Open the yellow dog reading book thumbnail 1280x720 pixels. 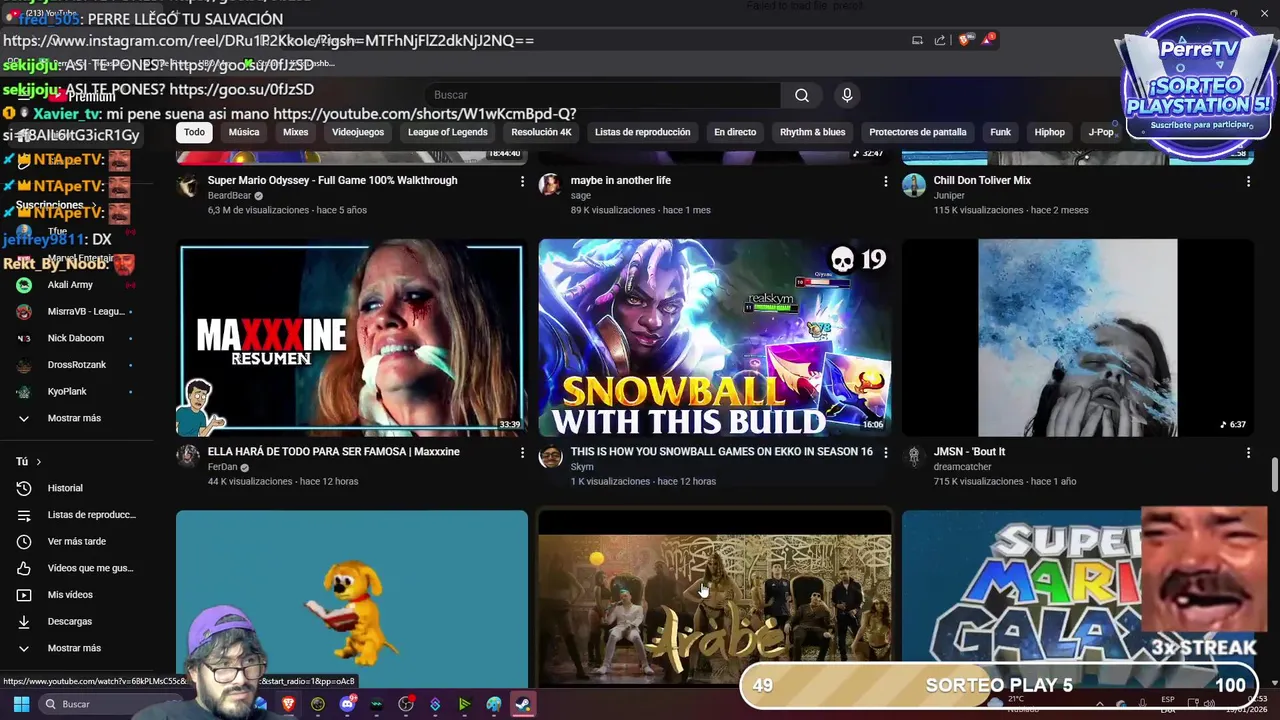tap(352, 598)
